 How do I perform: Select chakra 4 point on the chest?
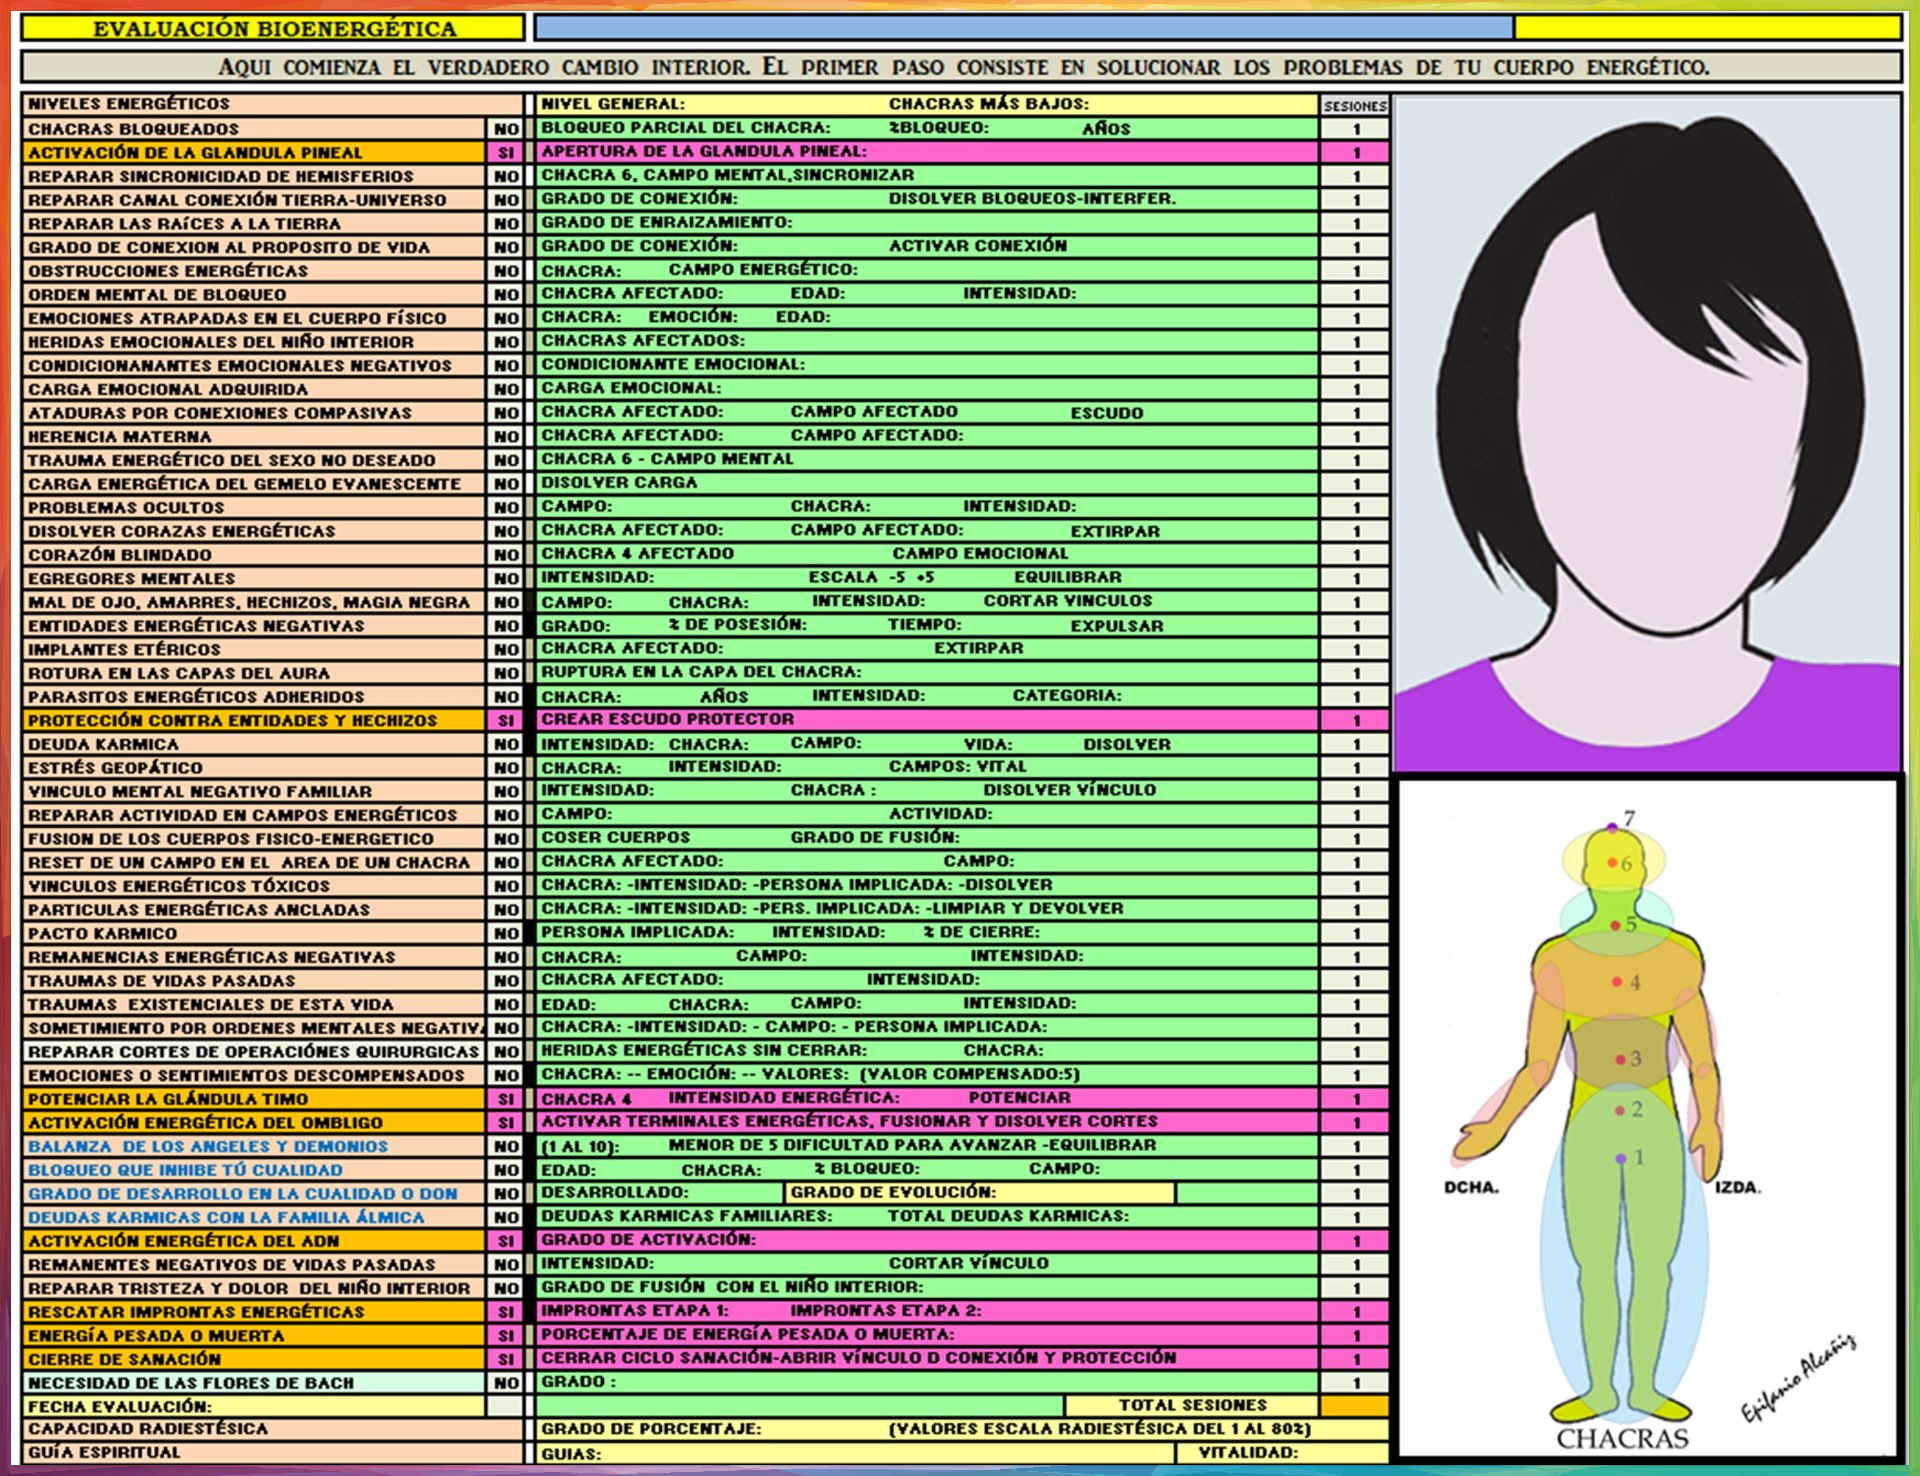1617,982
